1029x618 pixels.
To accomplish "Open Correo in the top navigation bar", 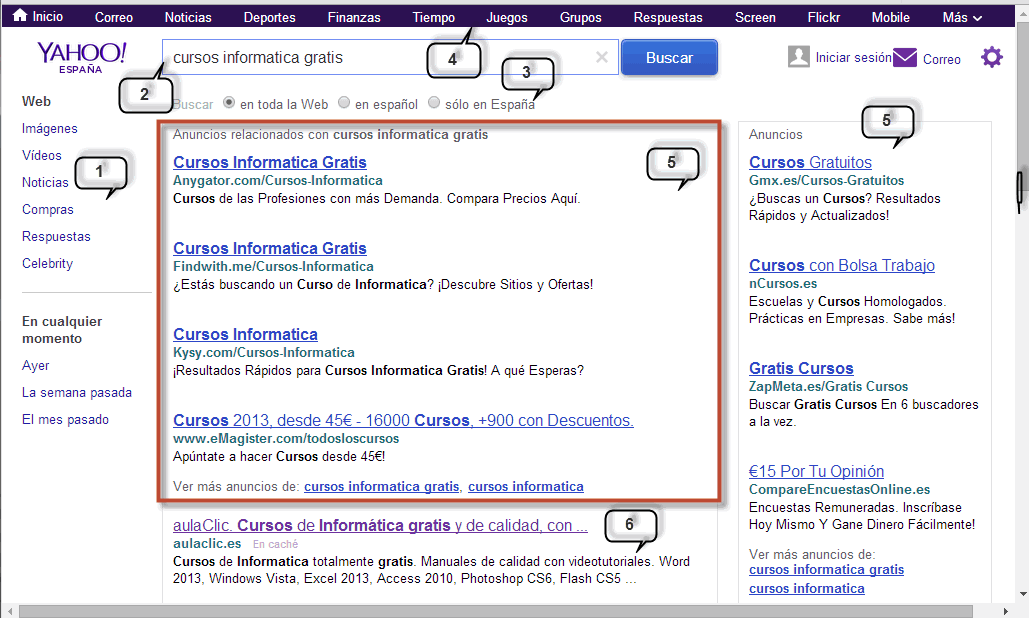I will (114, 18).
